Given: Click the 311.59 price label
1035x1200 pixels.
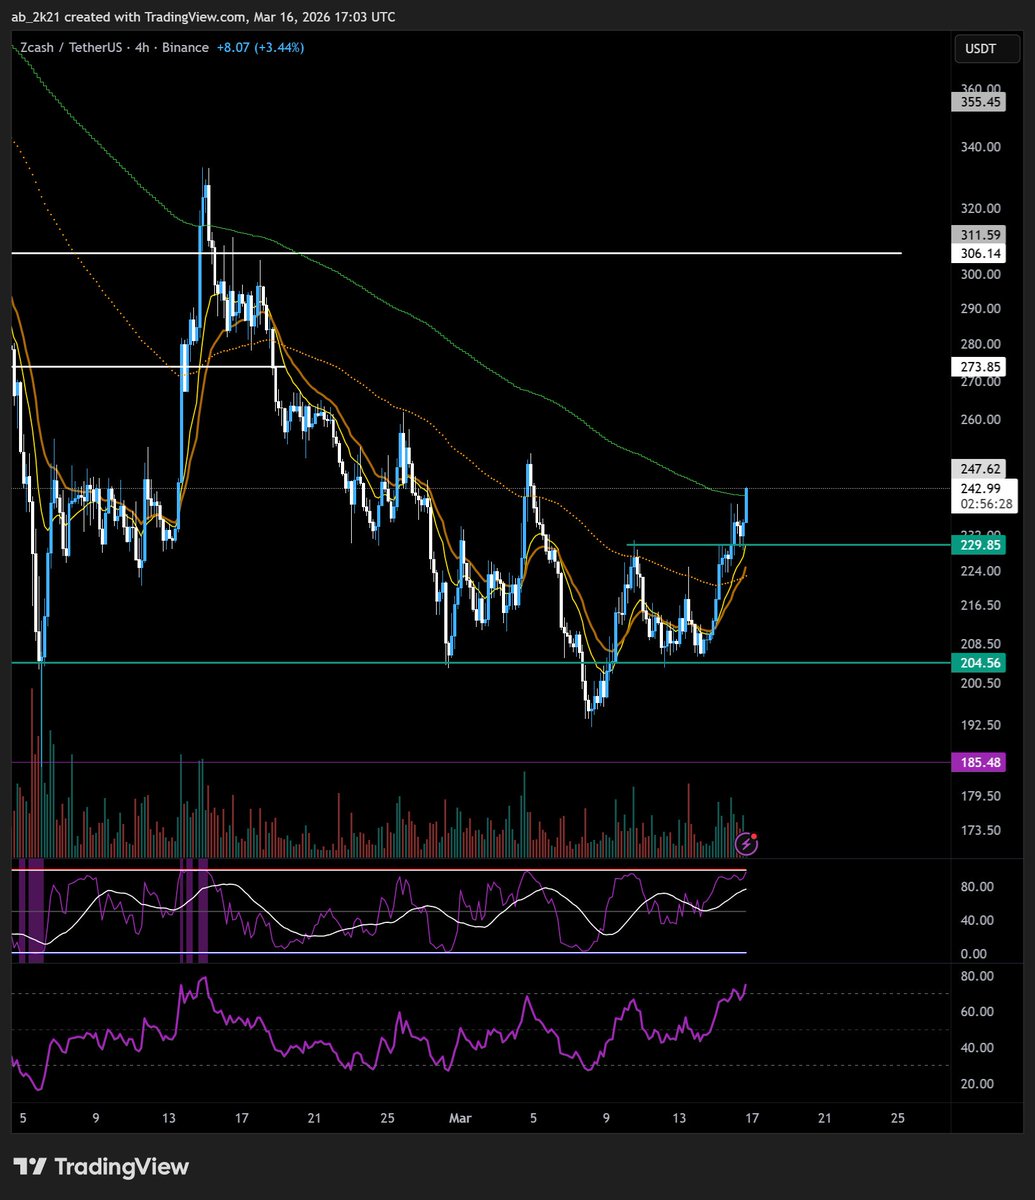Looking at the screenshot, I should [977, 235].
